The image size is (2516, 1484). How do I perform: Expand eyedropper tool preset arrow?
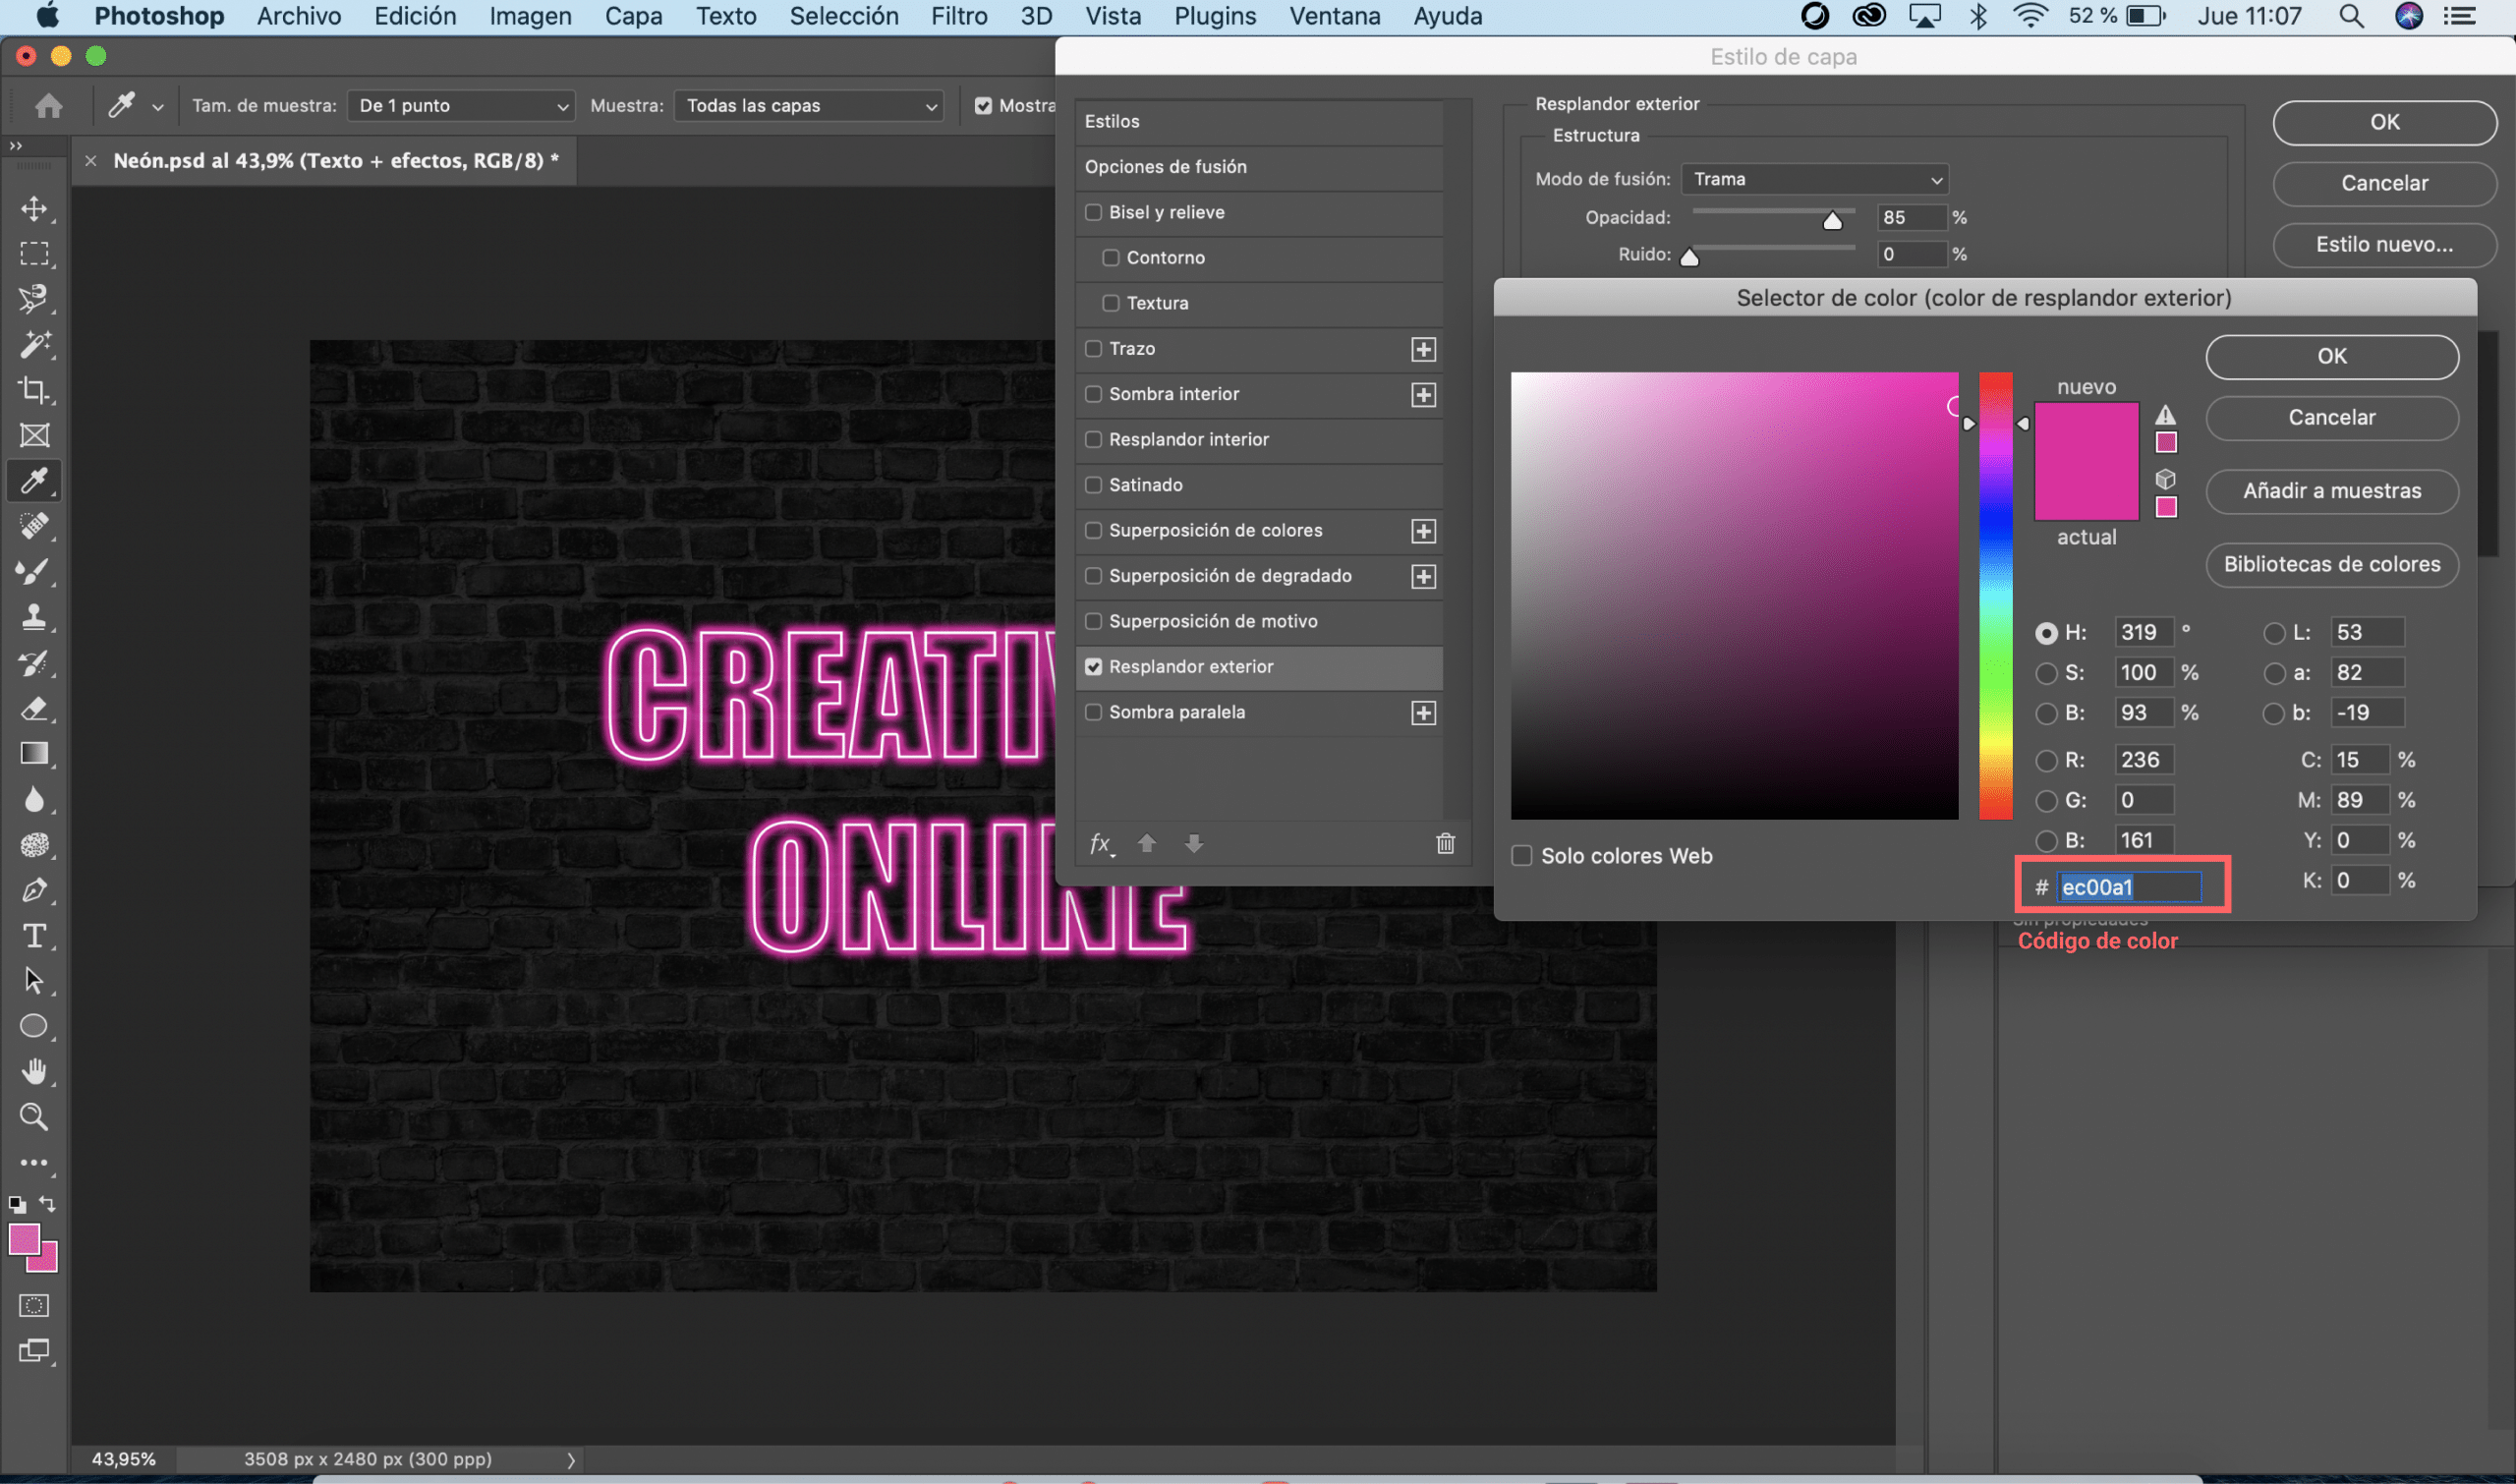[x=157, y=107]
